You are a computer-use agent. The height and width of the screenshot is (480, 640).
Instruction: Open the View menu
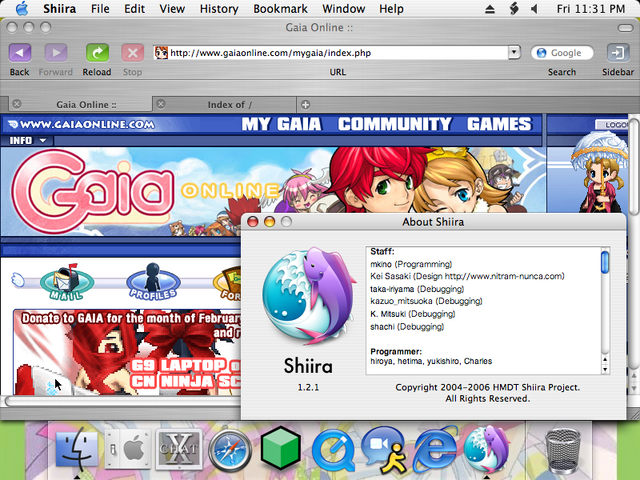click(172, 9)
